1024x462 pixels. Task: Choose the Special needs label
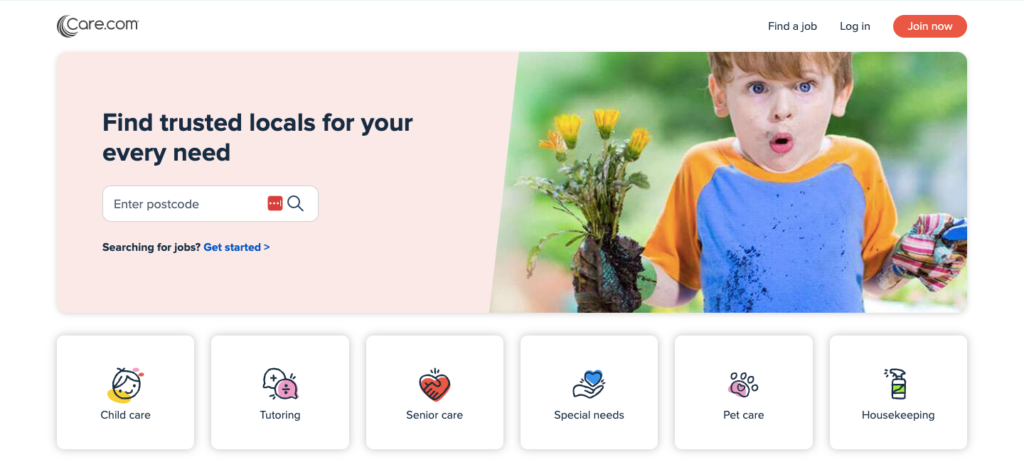click(589, 415)
